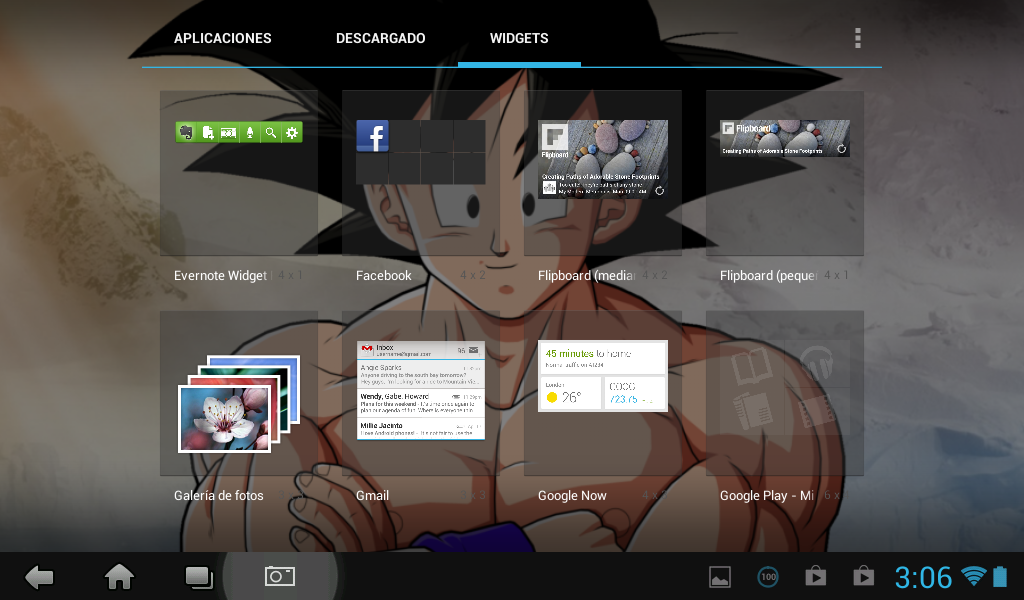
Task: Click refresh icon on Flipboard small widget
Action: point(841,149)
